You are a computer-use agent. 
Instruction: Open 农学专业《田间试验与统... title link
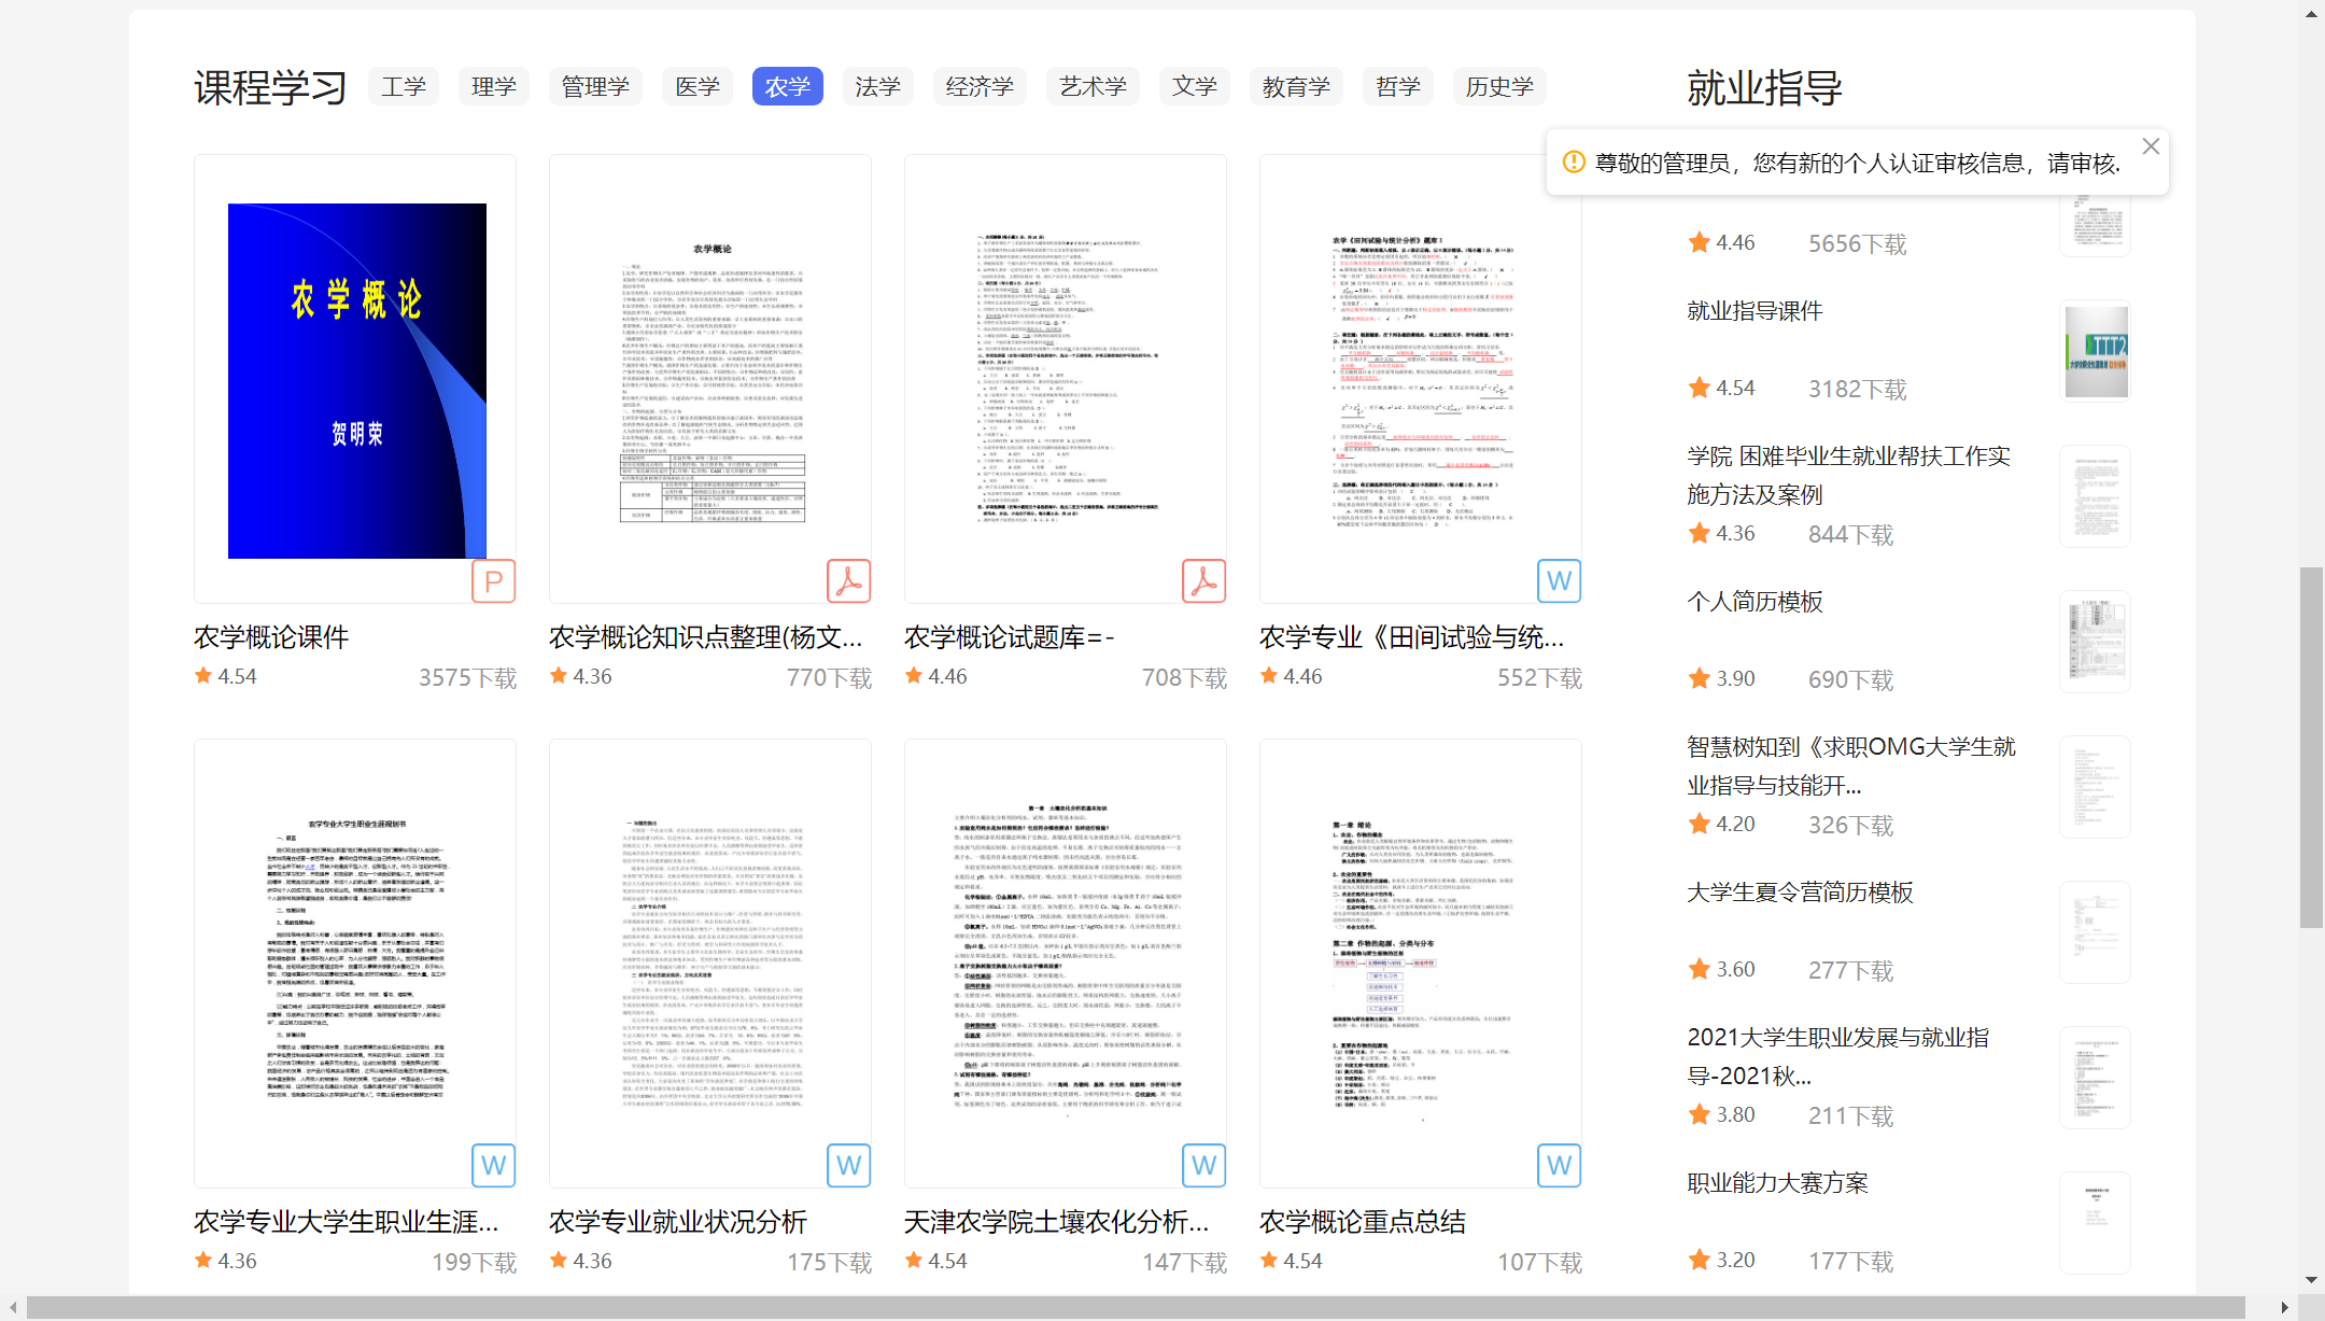(1412, 637)
